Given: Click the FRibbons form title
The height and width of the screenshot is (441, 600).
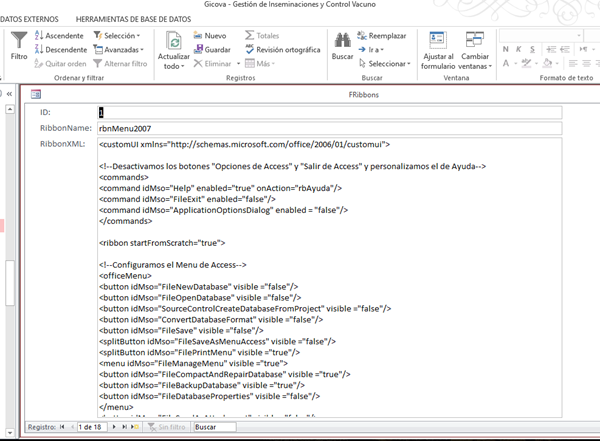Looking at the screenshot, I should tap(364, 95).
